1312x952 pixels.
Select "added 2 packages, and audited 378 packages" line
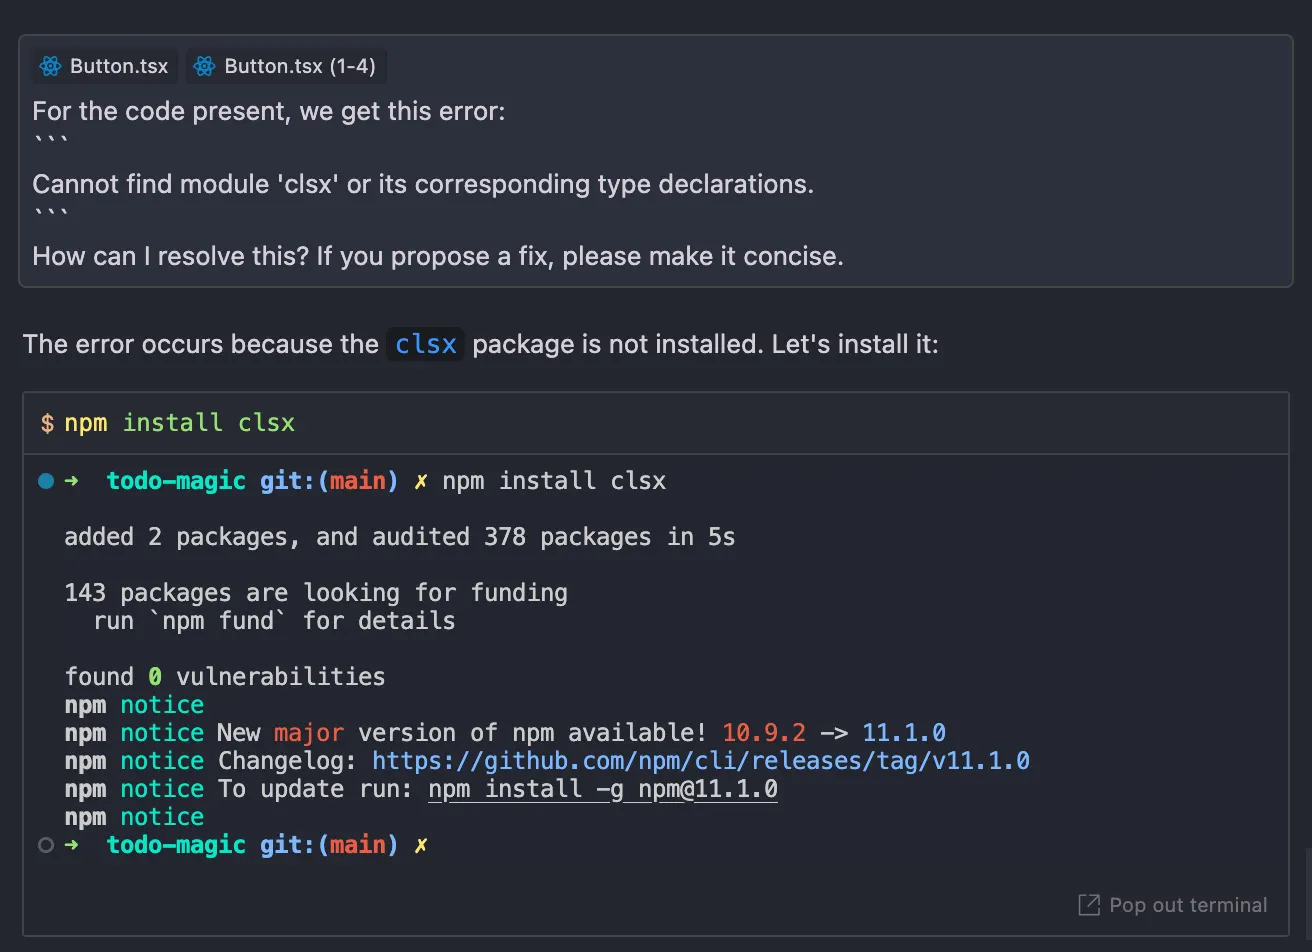(x=400, y=537)
